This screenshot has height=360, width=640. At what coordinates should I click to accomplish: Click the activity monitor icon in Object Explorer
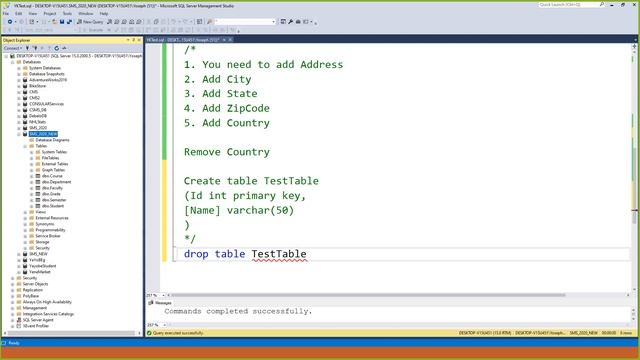pyautogui.click(x=64, y=48)
